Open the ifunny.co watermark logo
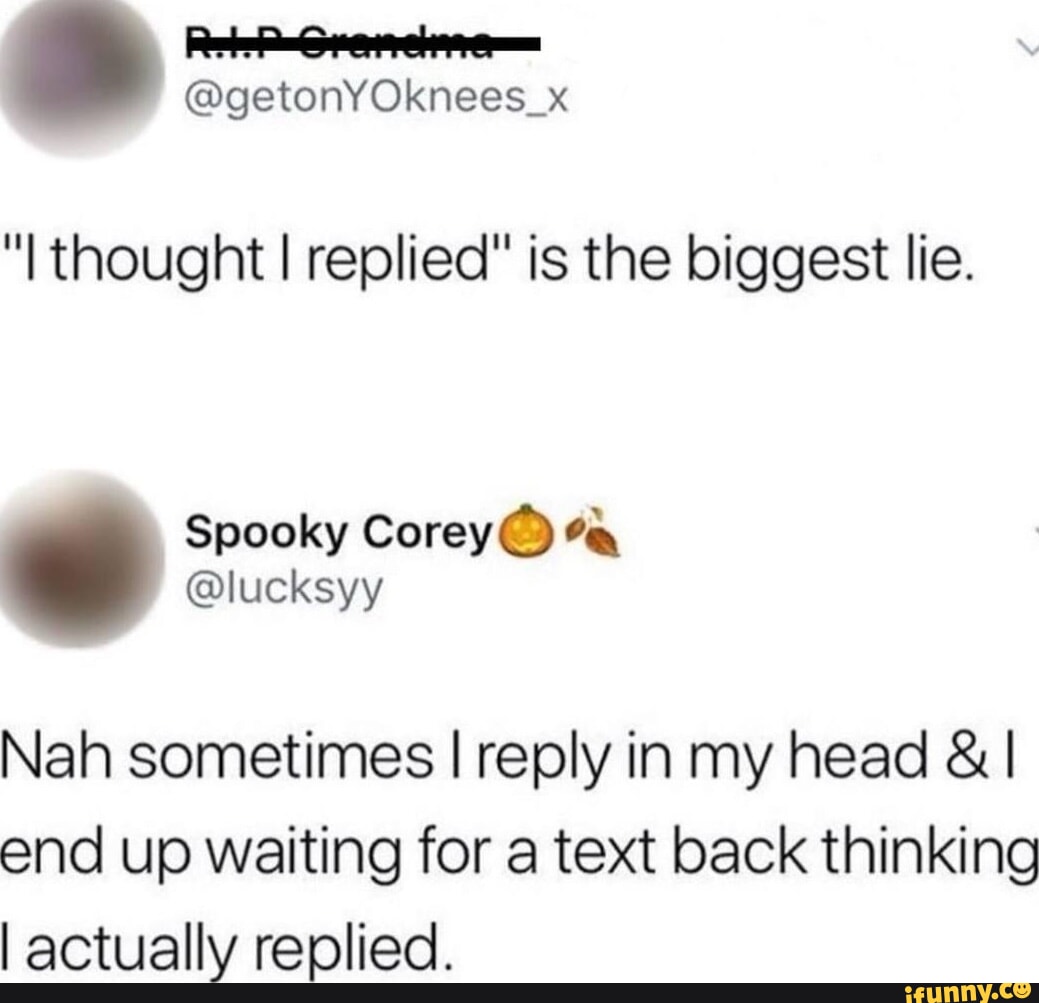 click(966, 992)
